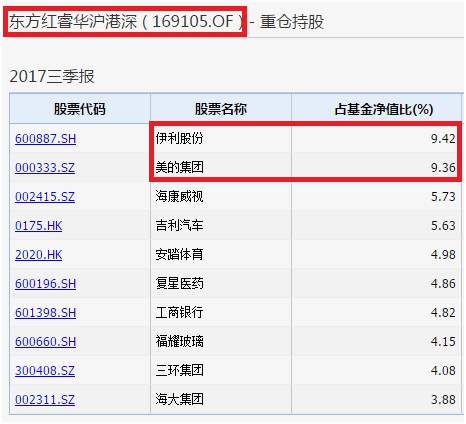This screenshot has width=466, height=424.
Task: Open the 002415.SZ stock code link
Action: pyautogui.click(x=45, y=196)
